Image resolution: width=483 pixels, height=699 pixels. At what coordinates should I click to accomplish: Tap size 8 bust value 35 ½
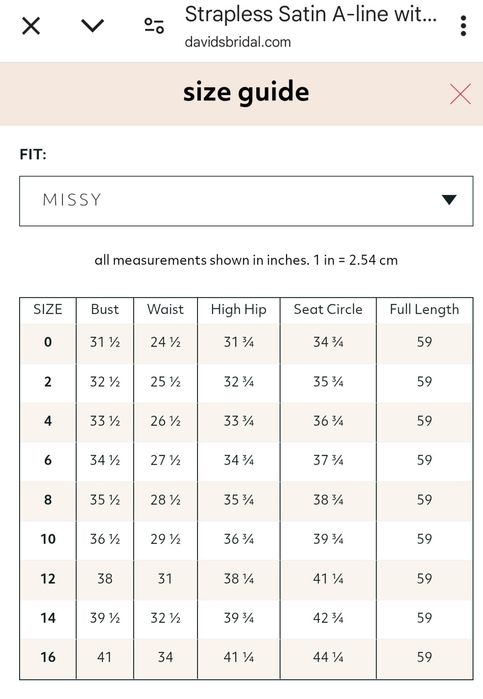105,500
